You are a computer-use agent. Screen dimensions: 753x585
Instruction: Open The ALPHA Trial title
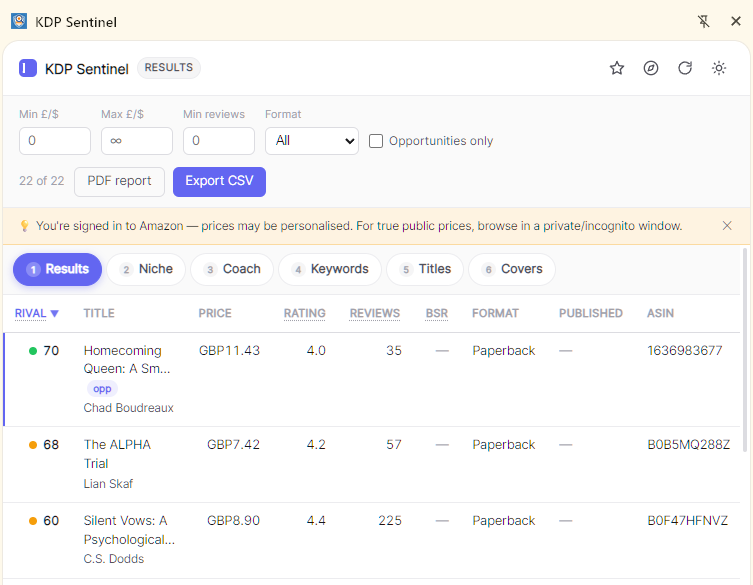(x=117, y=454)
